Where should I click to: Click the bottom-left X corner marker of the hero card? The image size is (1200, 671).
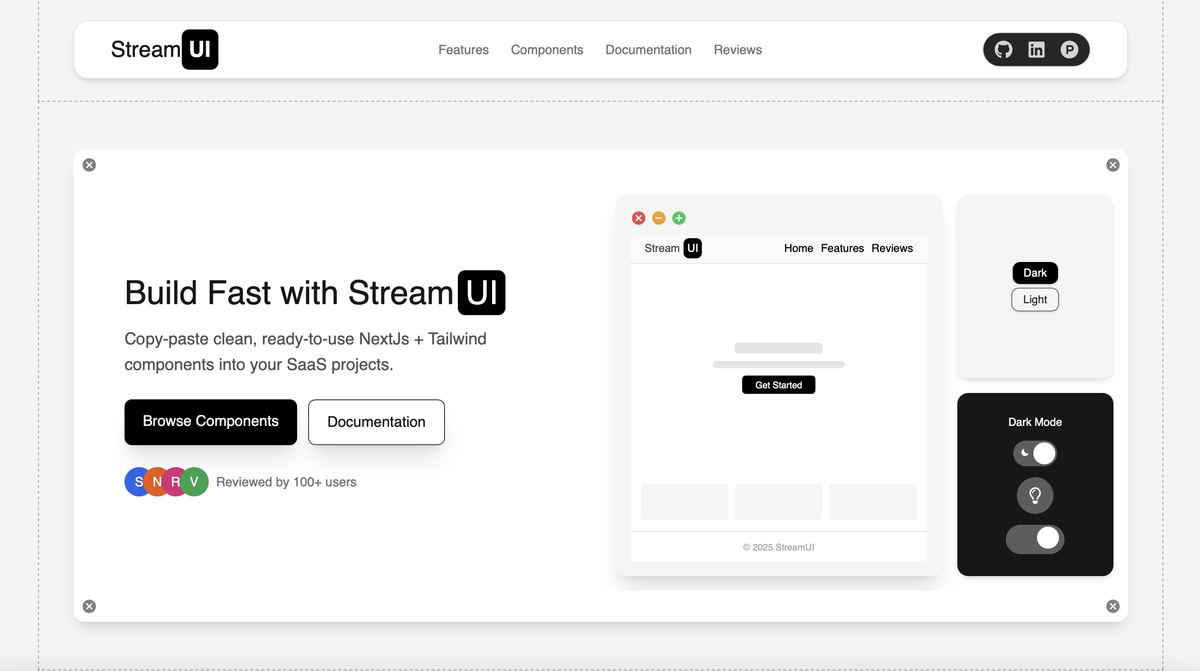(x=89, y=606)
